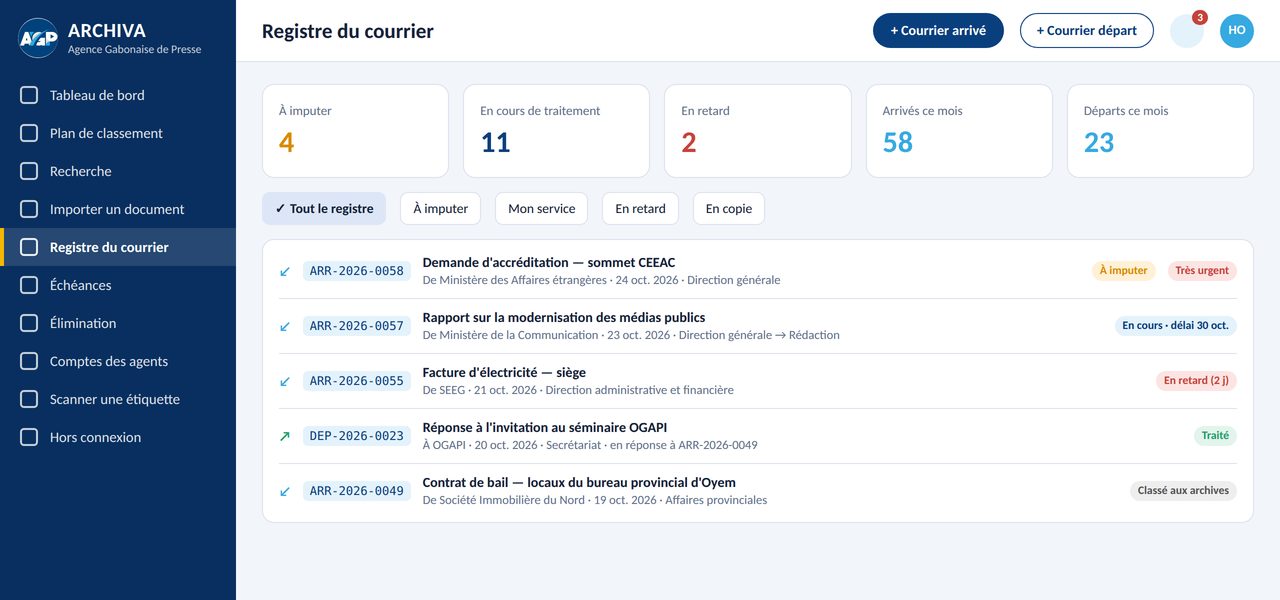Click reference ARR-2026-0055
The width and height of the screenshot is (1280, 600).
click(357, 381)
